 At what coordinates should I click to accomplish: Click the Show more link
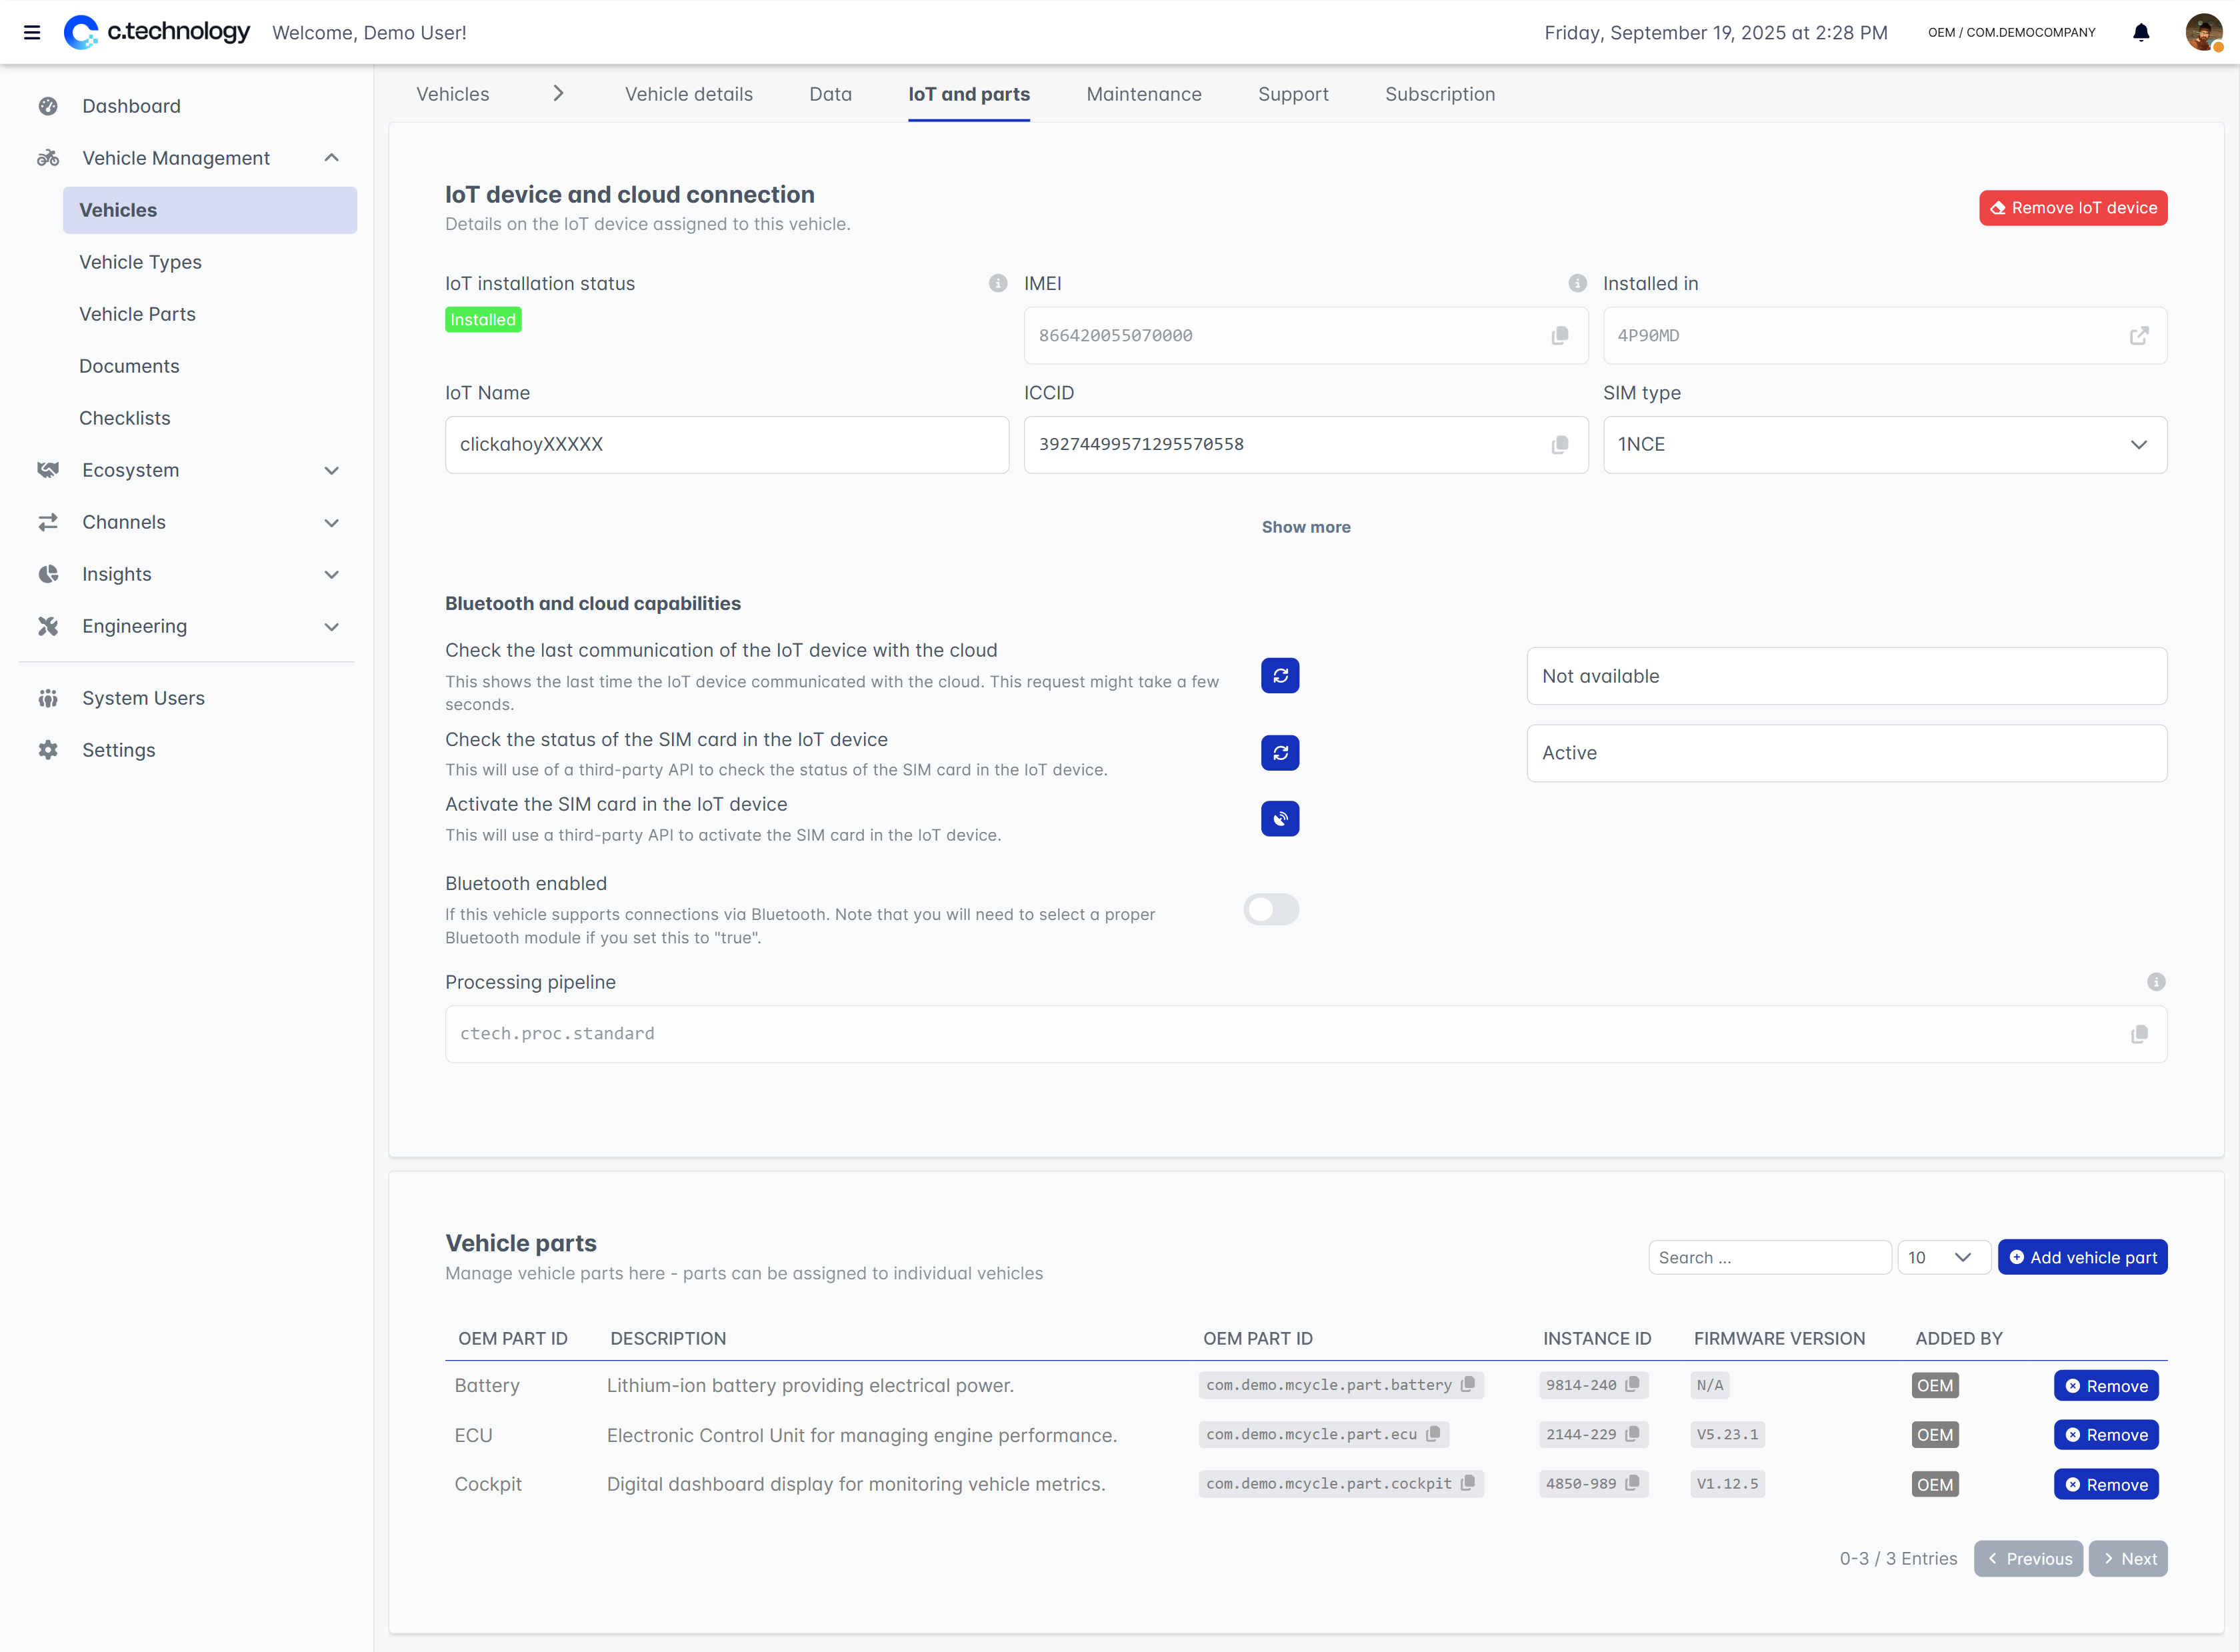pos(1305,527)
